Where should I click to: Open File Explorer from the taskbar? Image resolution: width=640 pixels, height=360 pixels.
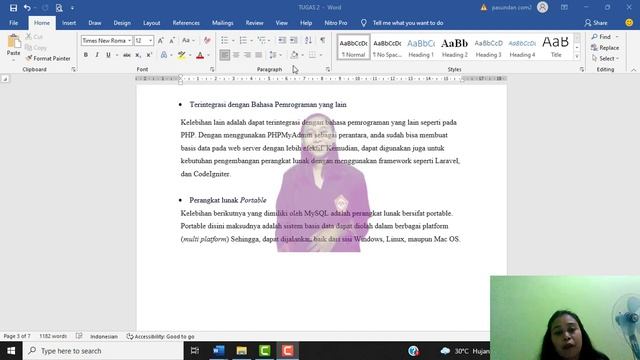242,351
